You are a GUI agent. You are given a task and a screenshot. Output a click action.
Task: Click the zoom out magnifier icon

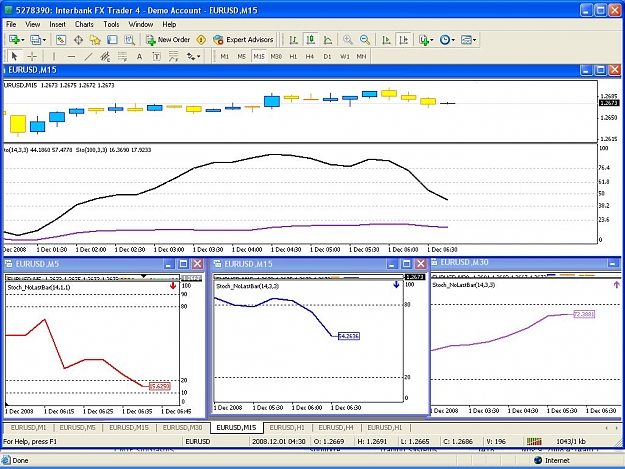coord(365,39)
